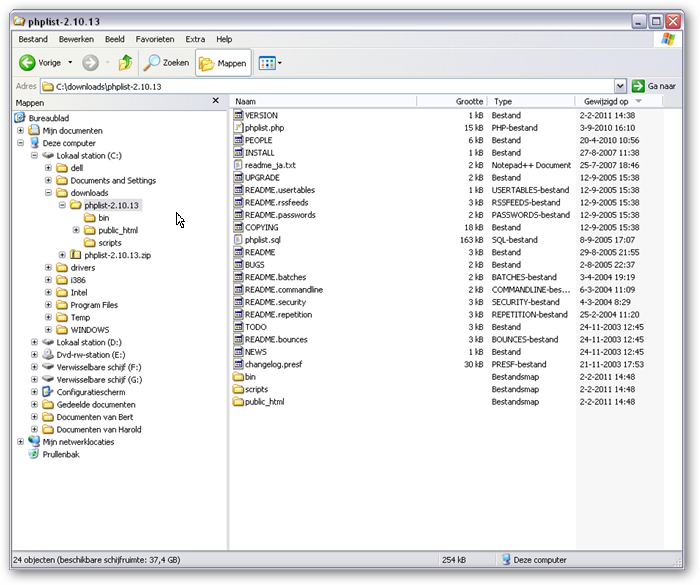
Task: Select Program Files folder in tree
Action: pos(87,305)
